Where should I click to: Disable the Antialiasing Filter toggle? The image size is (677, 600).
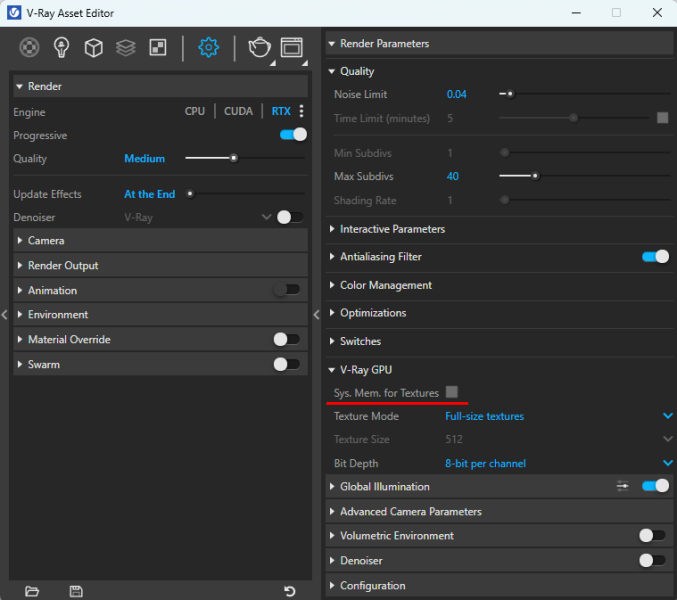click(655, 256)
